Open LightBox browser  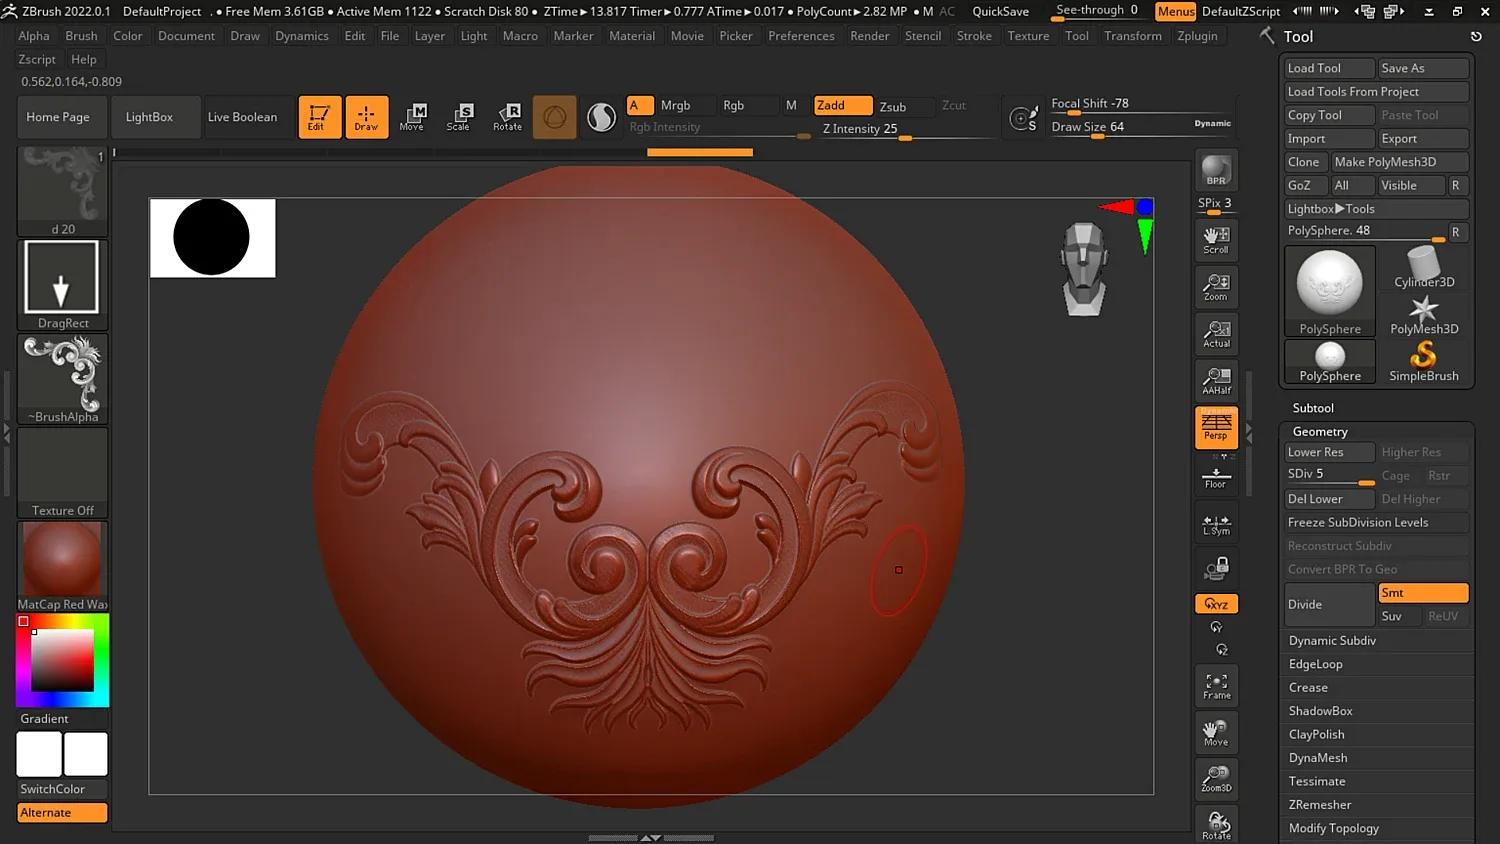click(x=149, y=117)
